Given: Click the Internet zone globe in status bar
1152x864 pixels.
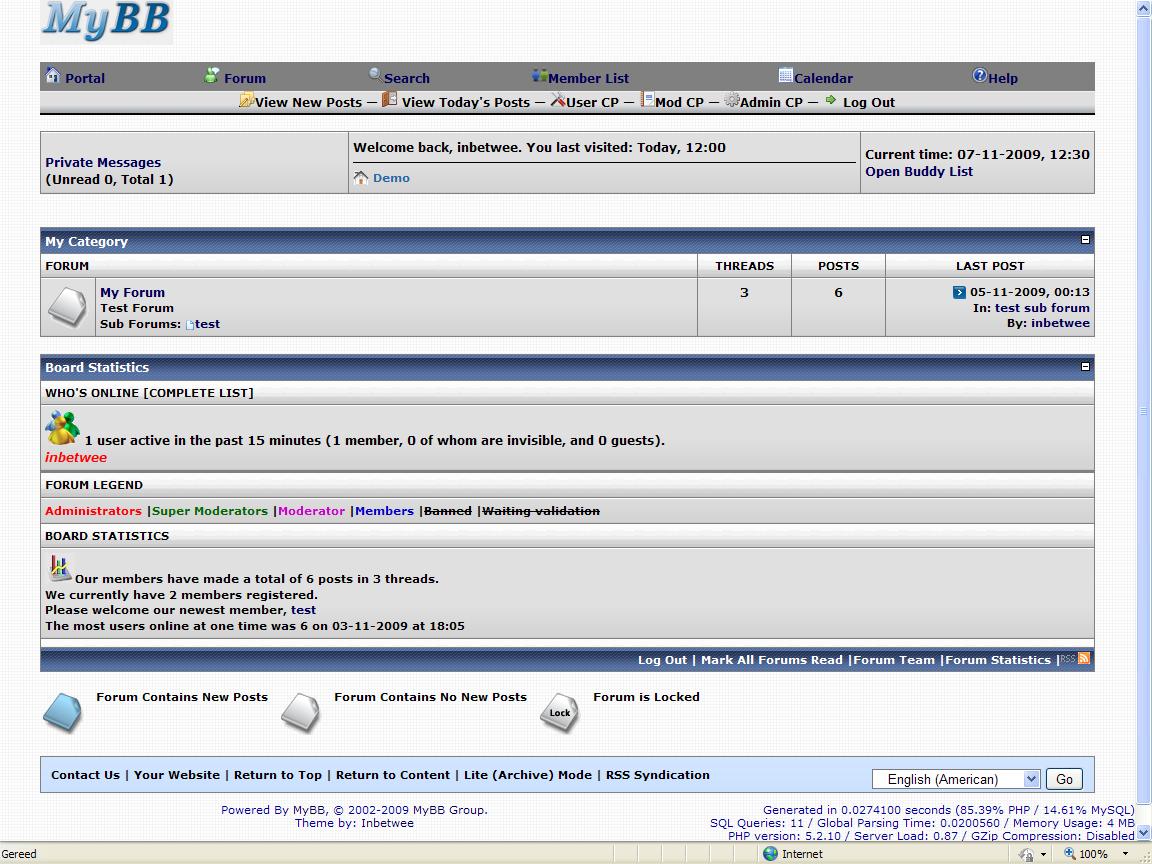Looking at the screenshot, I should [x=770, y=854].
